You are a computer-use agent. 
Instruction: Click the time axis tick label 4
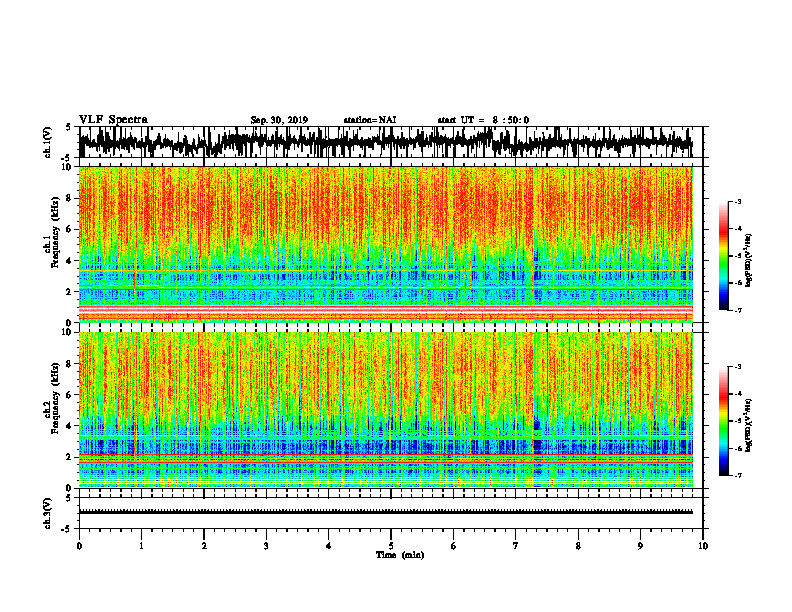coord(329,546)
